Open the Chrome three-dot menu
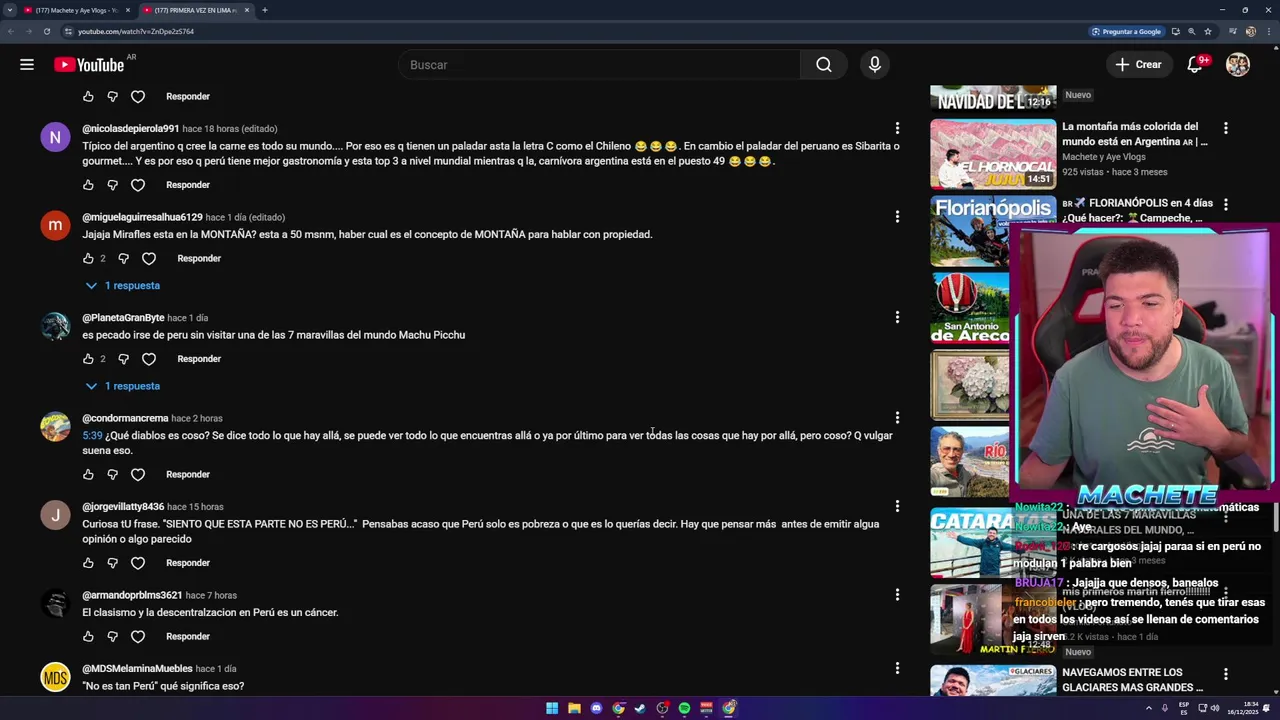Screen dimensions: 1280x720 click(x=1269, y=31)
